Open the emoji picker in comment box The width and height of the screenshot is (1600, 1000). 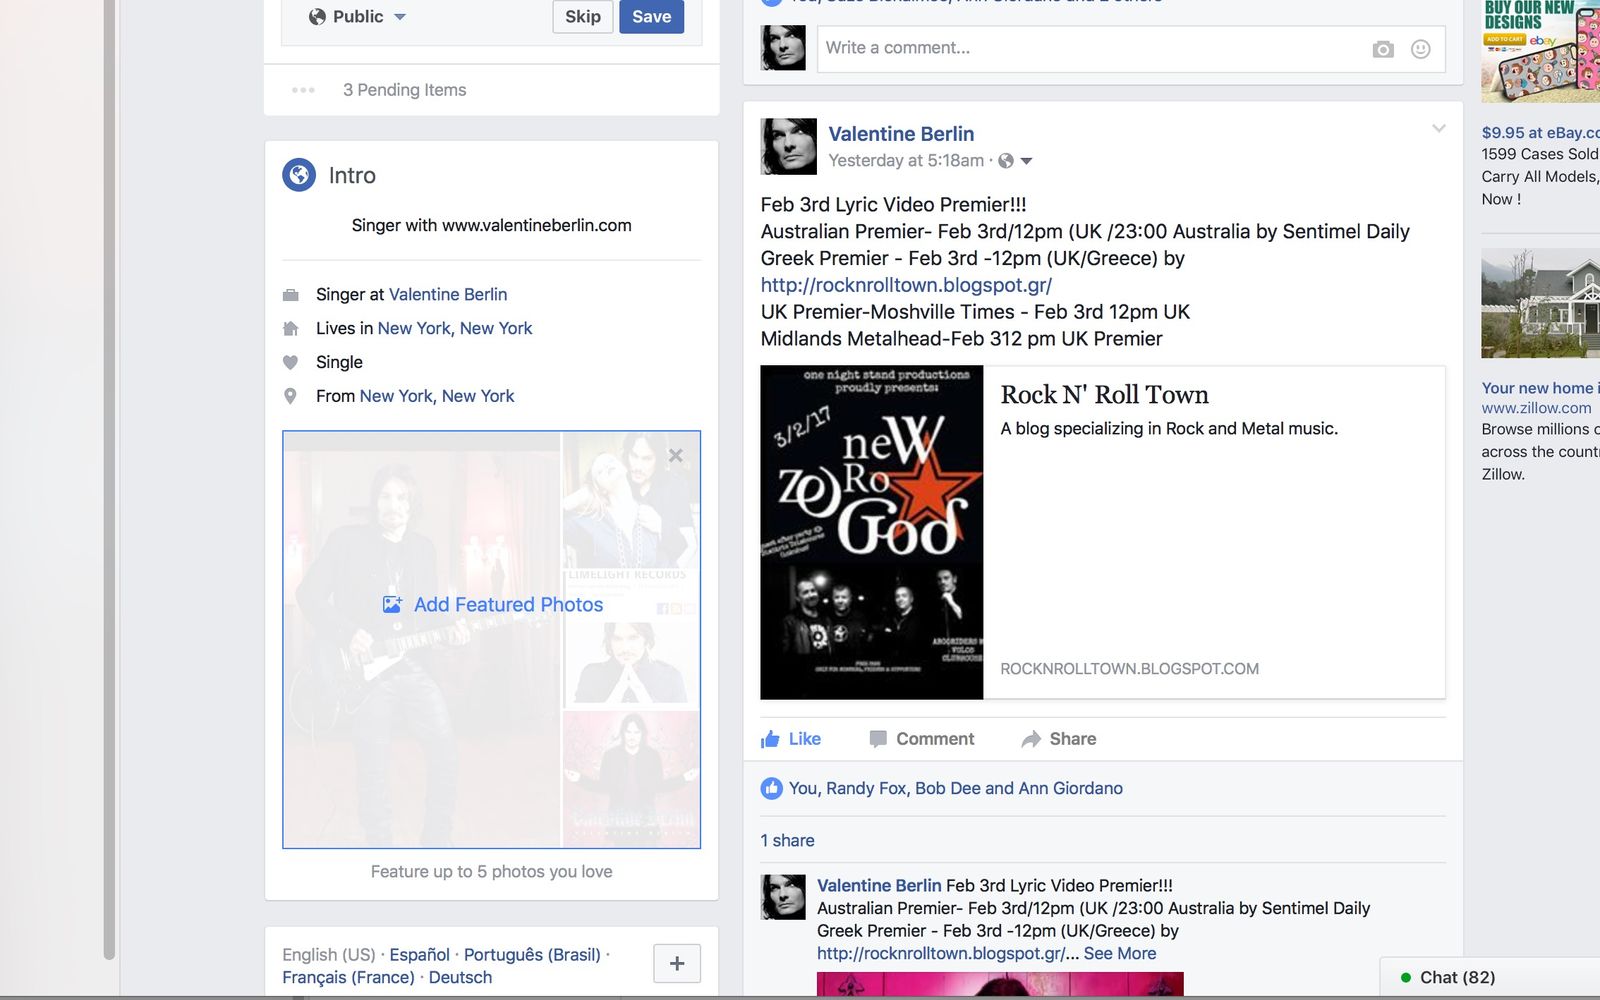coord(1420,49)
